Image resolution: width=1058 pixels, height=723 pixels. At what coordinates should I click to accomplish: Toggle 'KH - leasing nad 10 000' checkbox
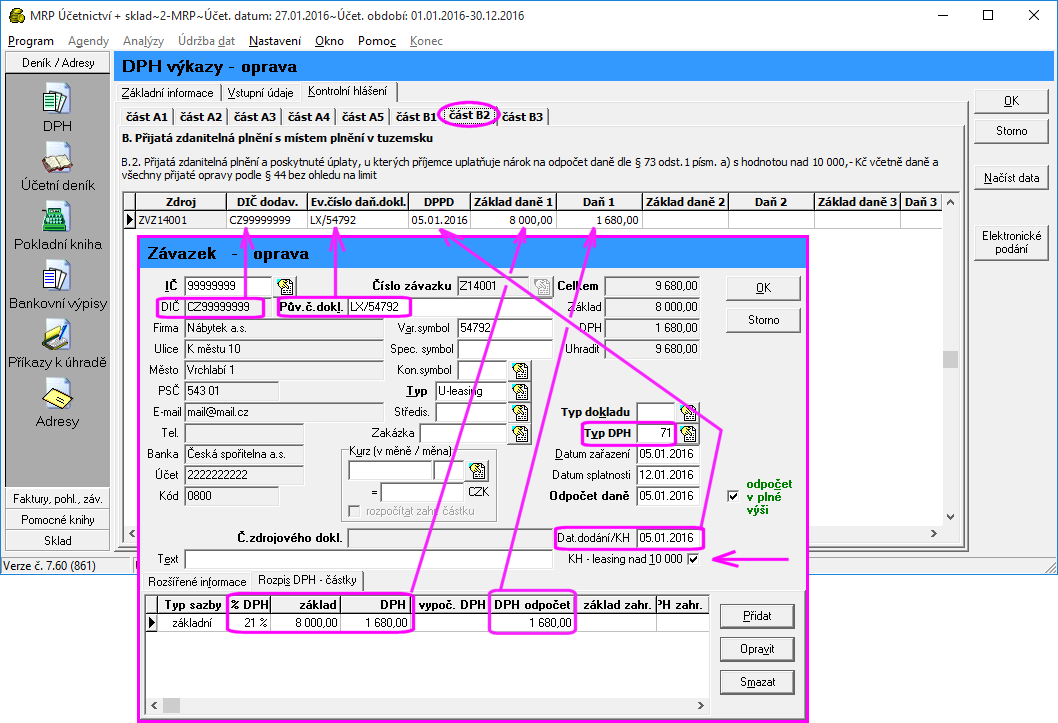point(694,559)
